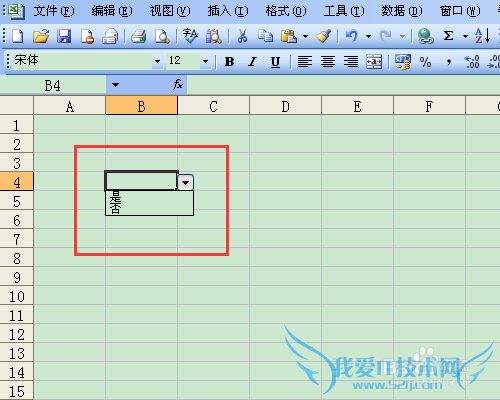Toggle center alignment

click(328, 62)
